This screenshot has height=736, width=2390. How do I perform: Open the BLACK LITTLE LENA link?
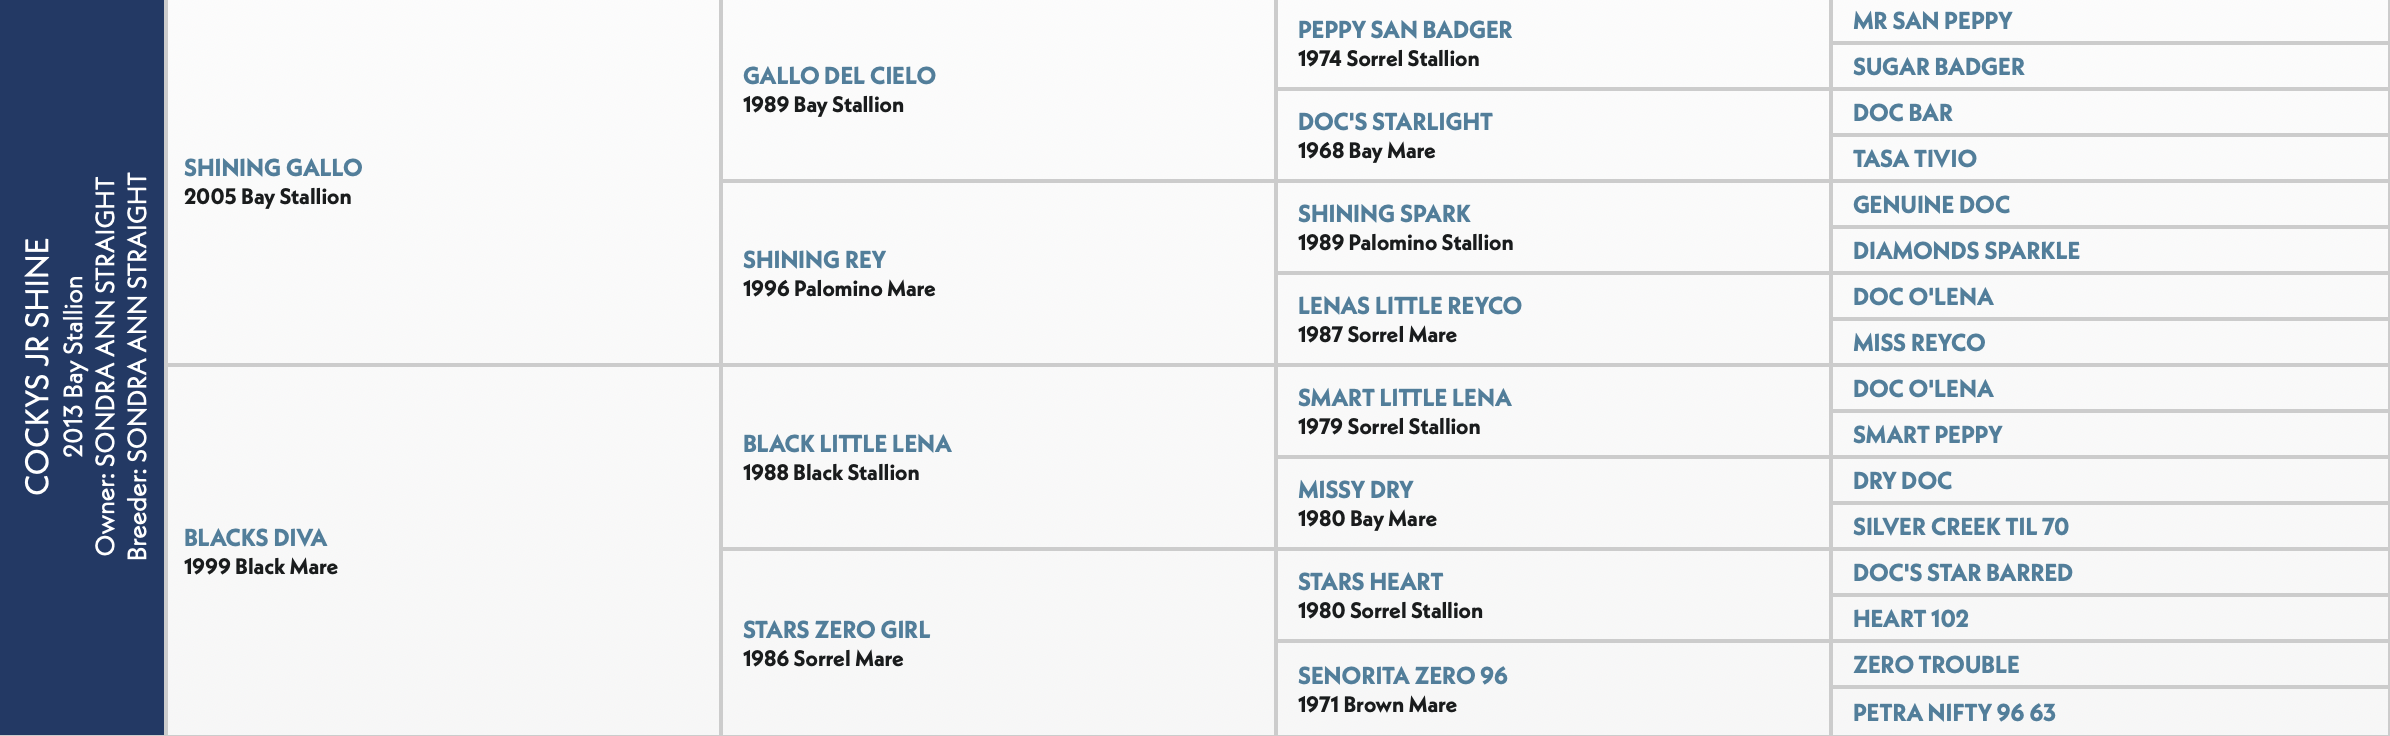(x=847, y=444)
